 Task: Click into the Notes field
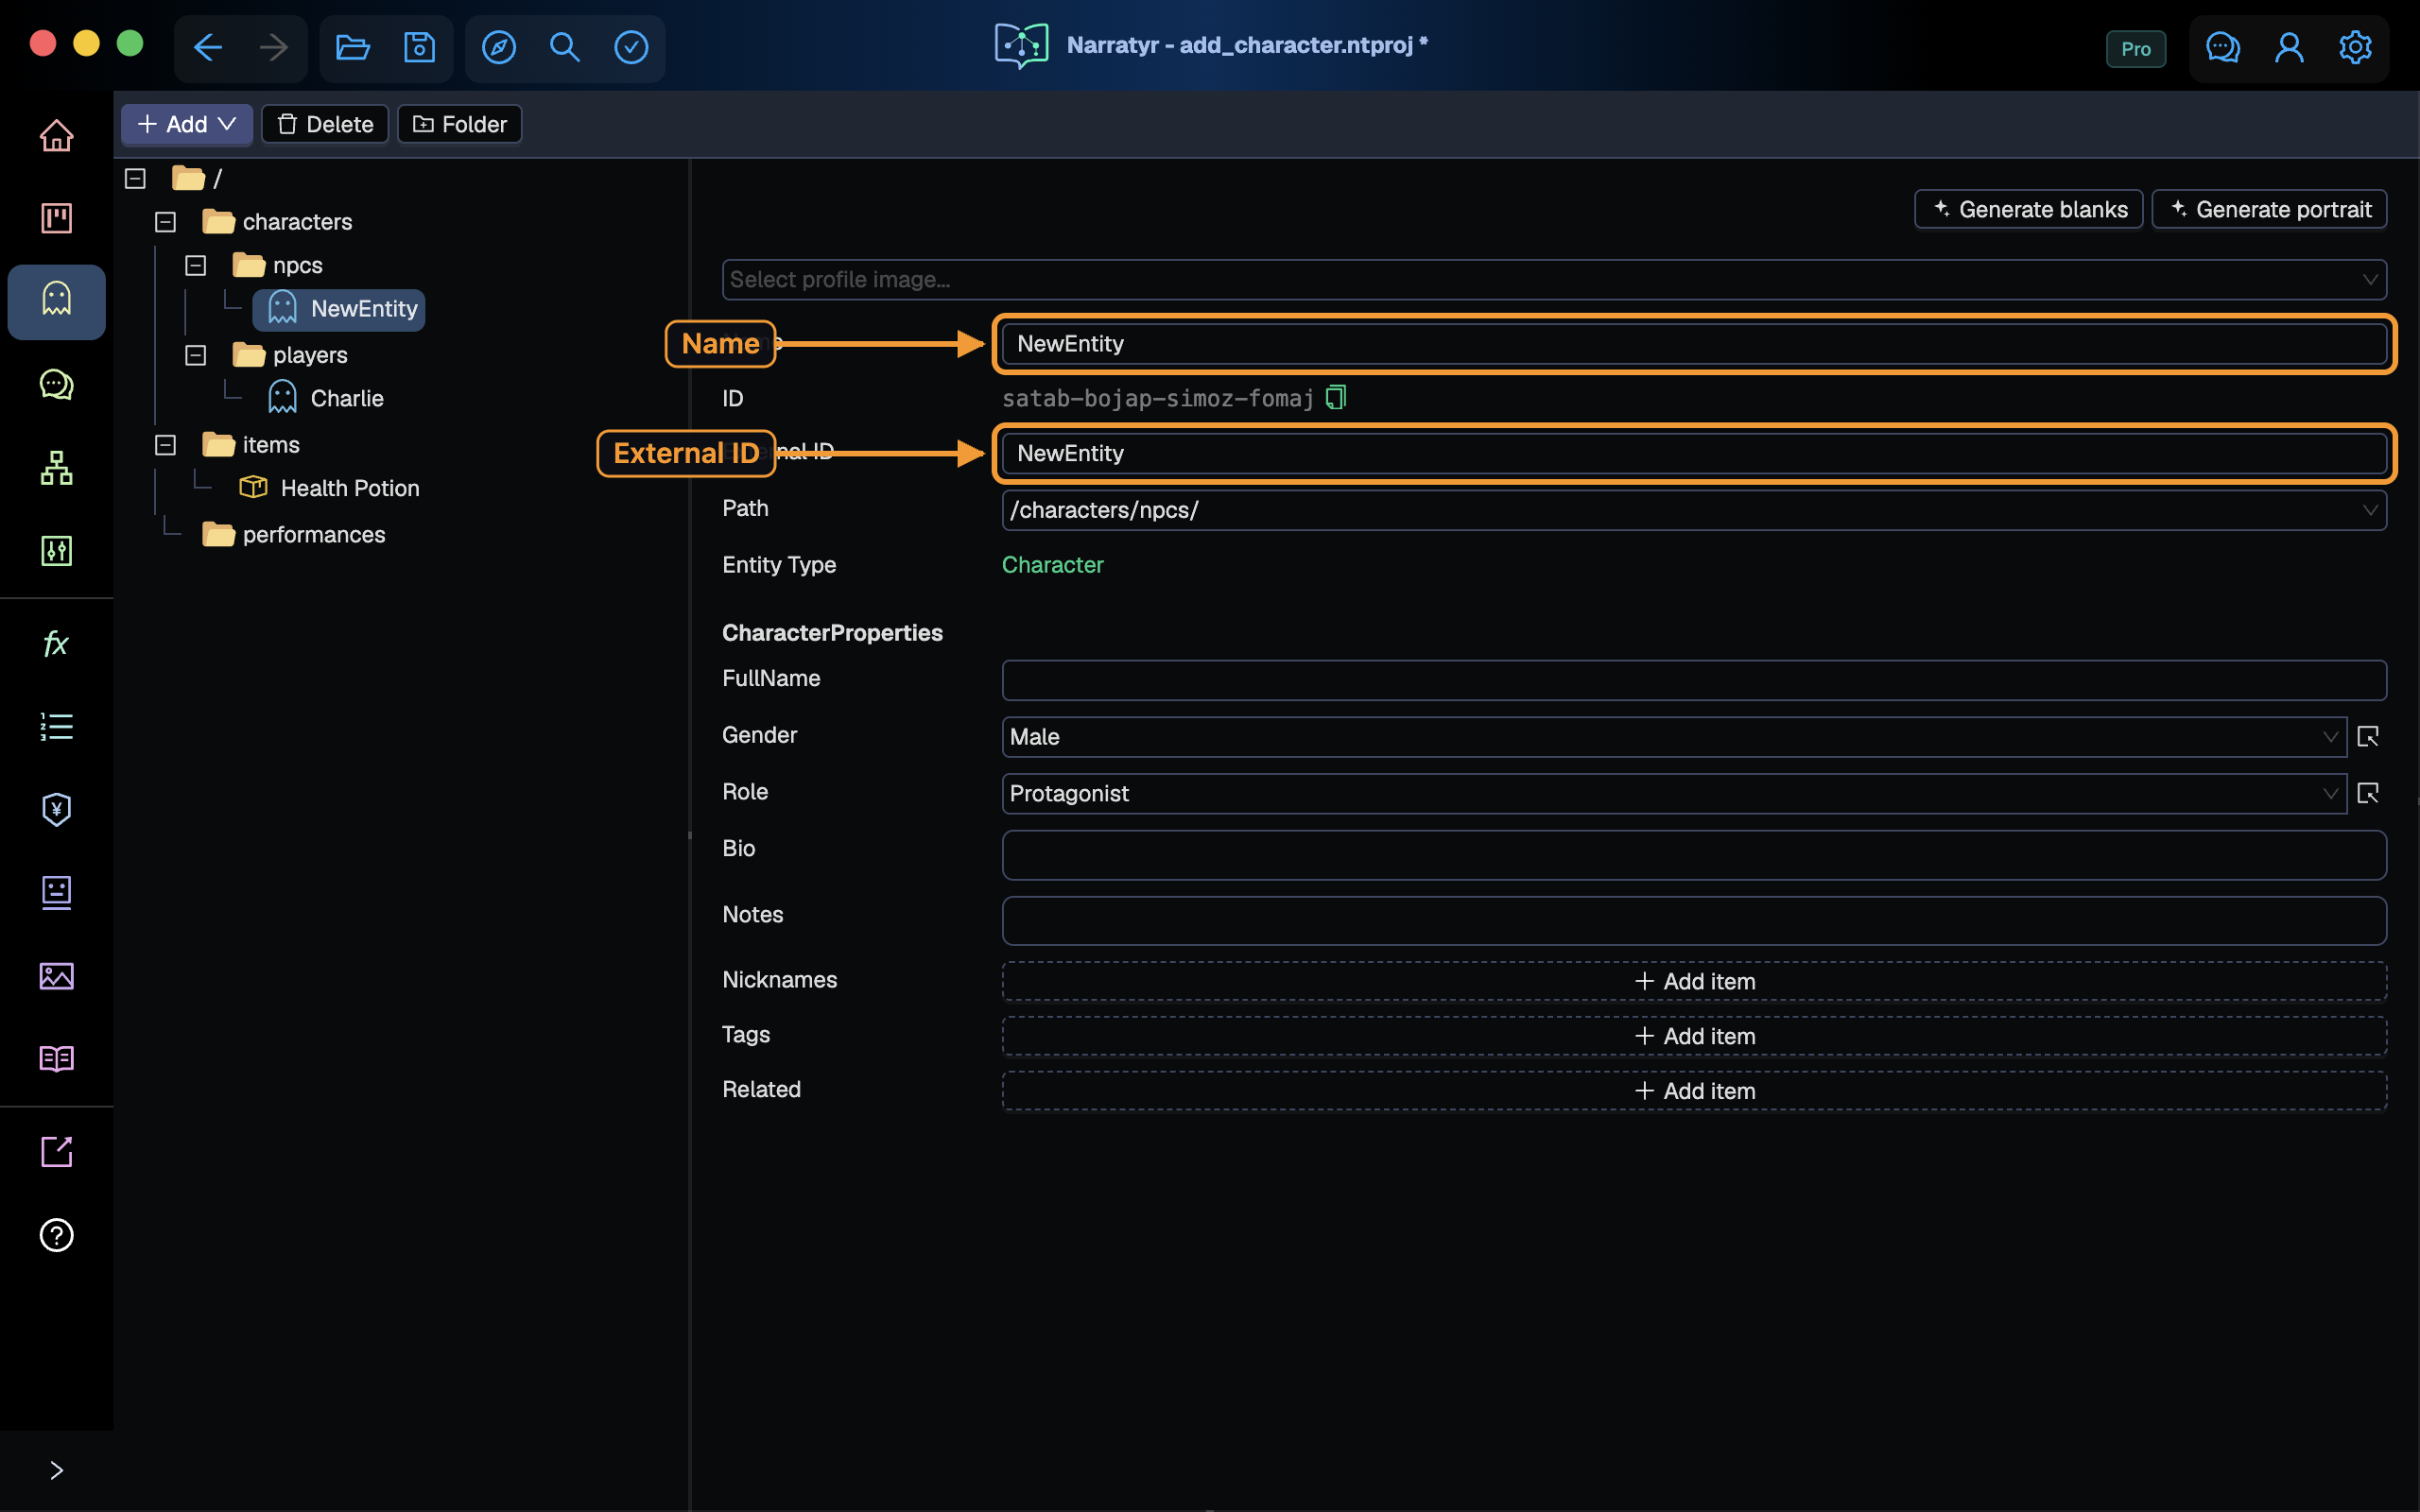coord(1694,920)
